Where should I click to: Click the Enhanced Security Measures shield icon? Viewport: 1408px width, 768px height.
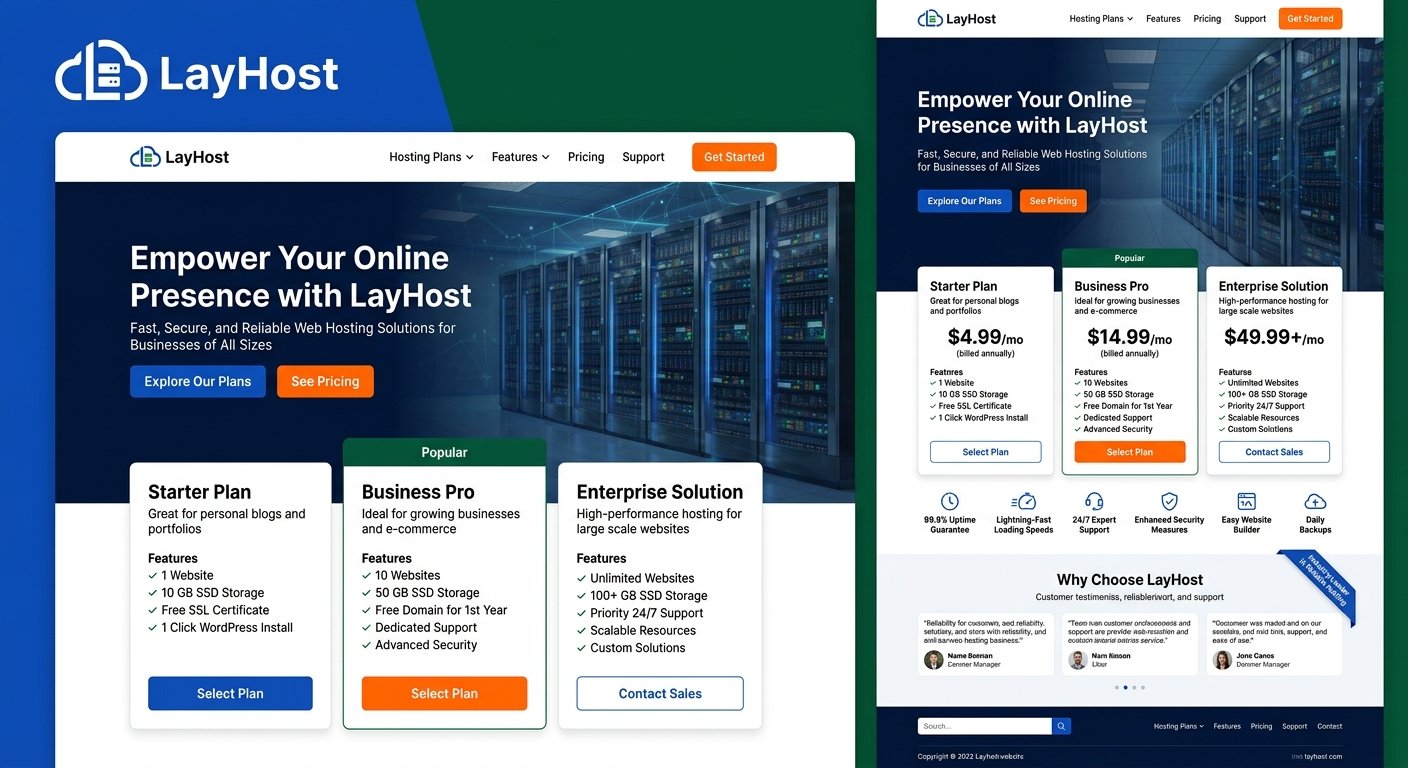tap(1169, 501)
